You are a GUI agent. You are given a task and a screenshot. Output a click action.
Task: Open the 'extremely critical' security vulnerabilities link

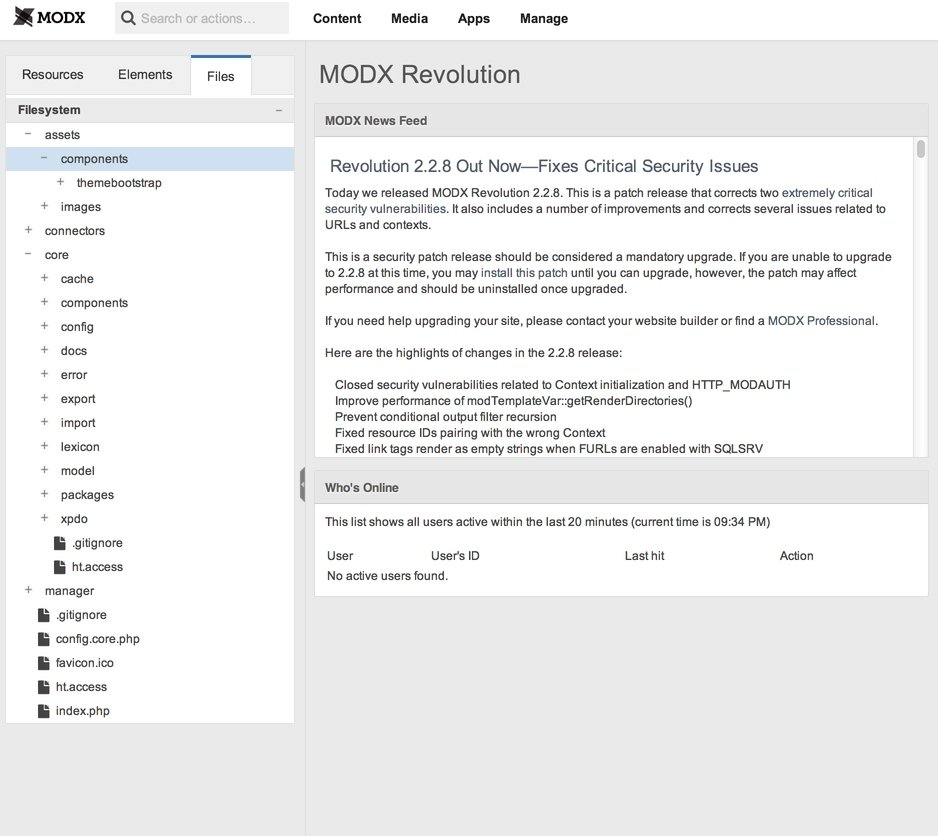tap(827, 193)
